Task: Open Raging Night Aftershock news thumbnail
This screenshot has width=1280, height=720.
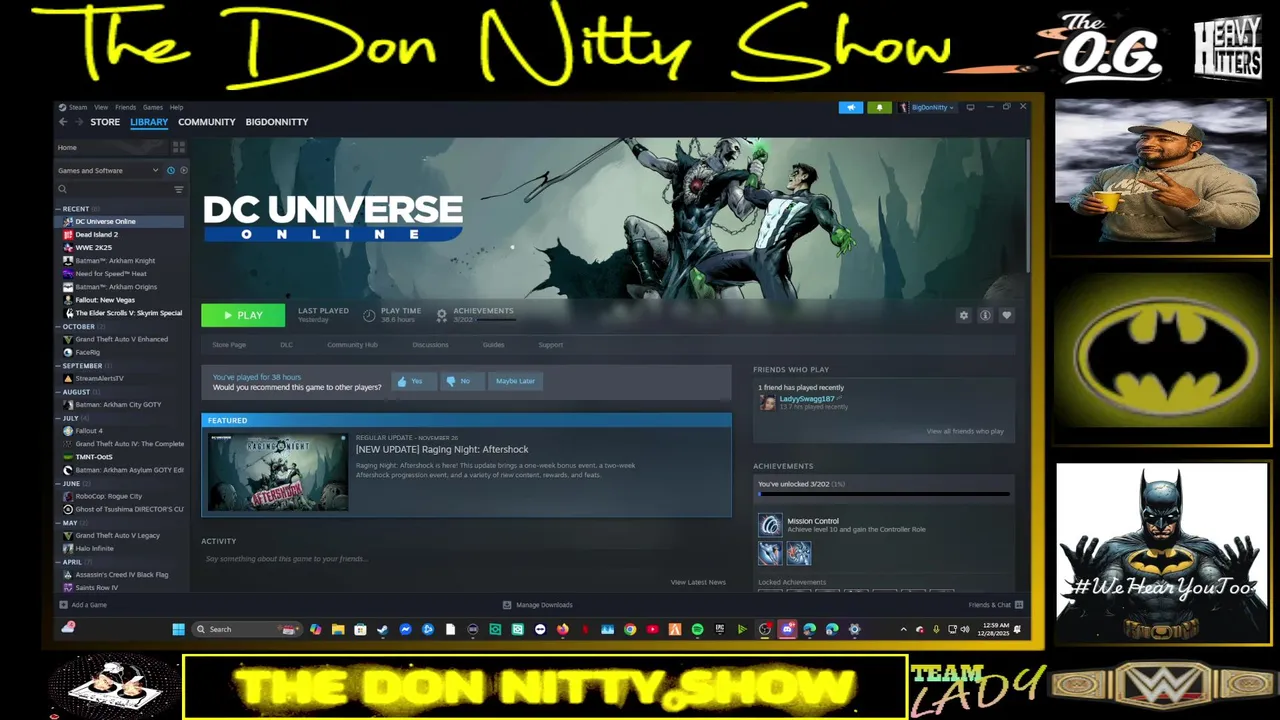Action: coord(278,472)
